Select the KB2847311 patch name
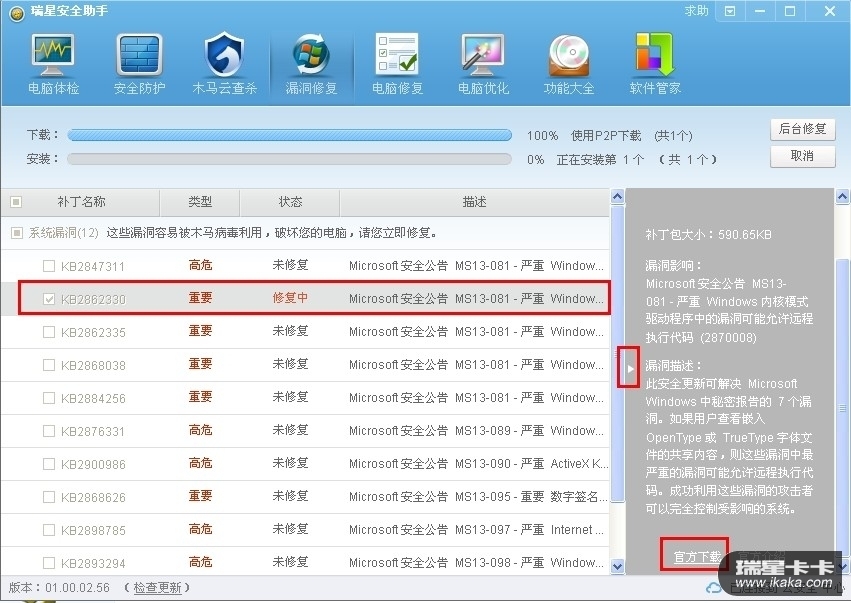Screen dimensions: 851x603 tap(93, 266)
